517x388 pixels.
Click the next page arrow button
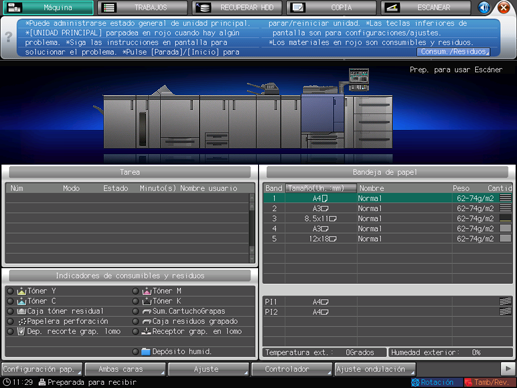click(508, 369)
